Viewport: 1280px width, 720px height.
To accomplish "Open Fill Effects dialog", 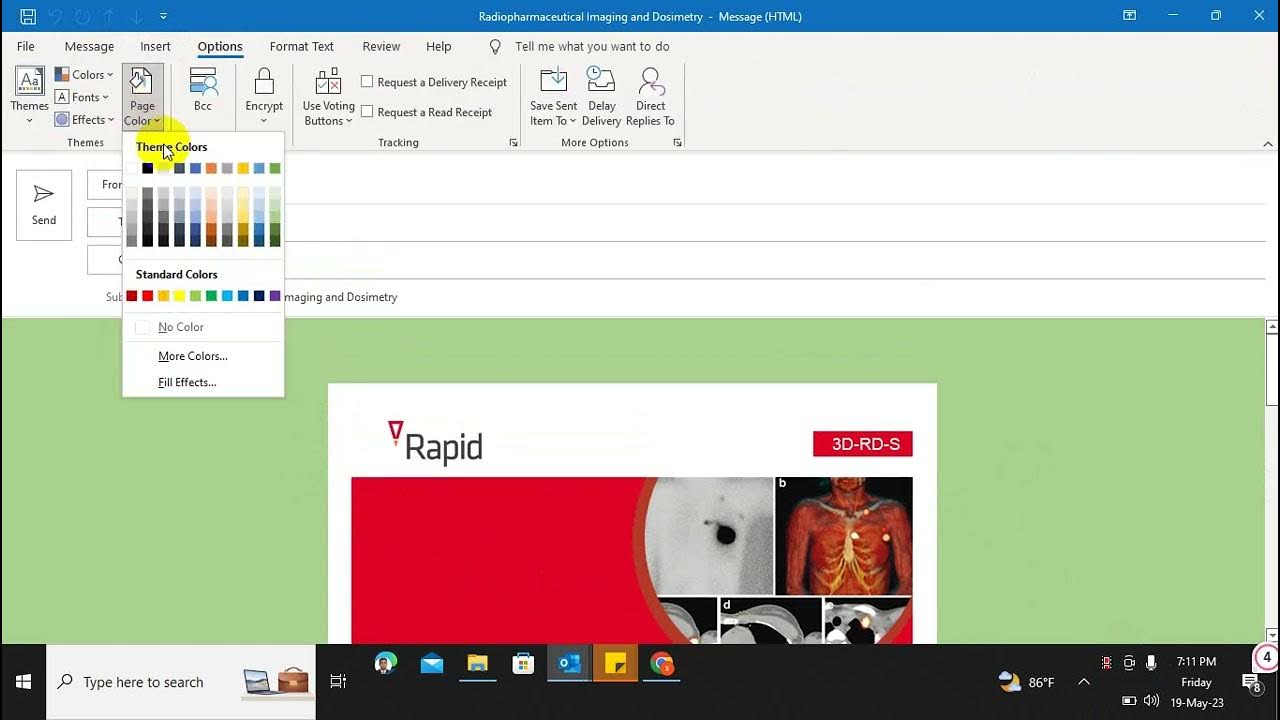I will click(x=203, y=382).
